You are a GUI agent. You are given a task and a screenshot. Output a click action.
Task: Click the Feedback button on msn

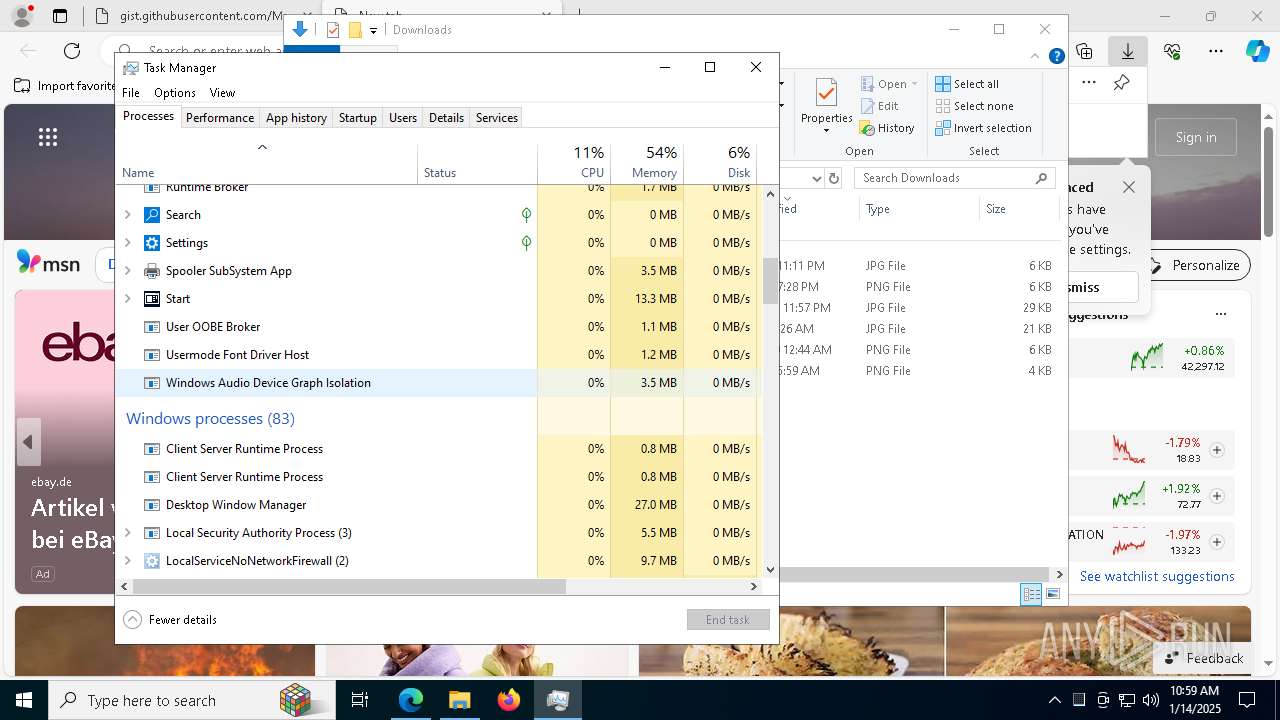[1203, 658]
